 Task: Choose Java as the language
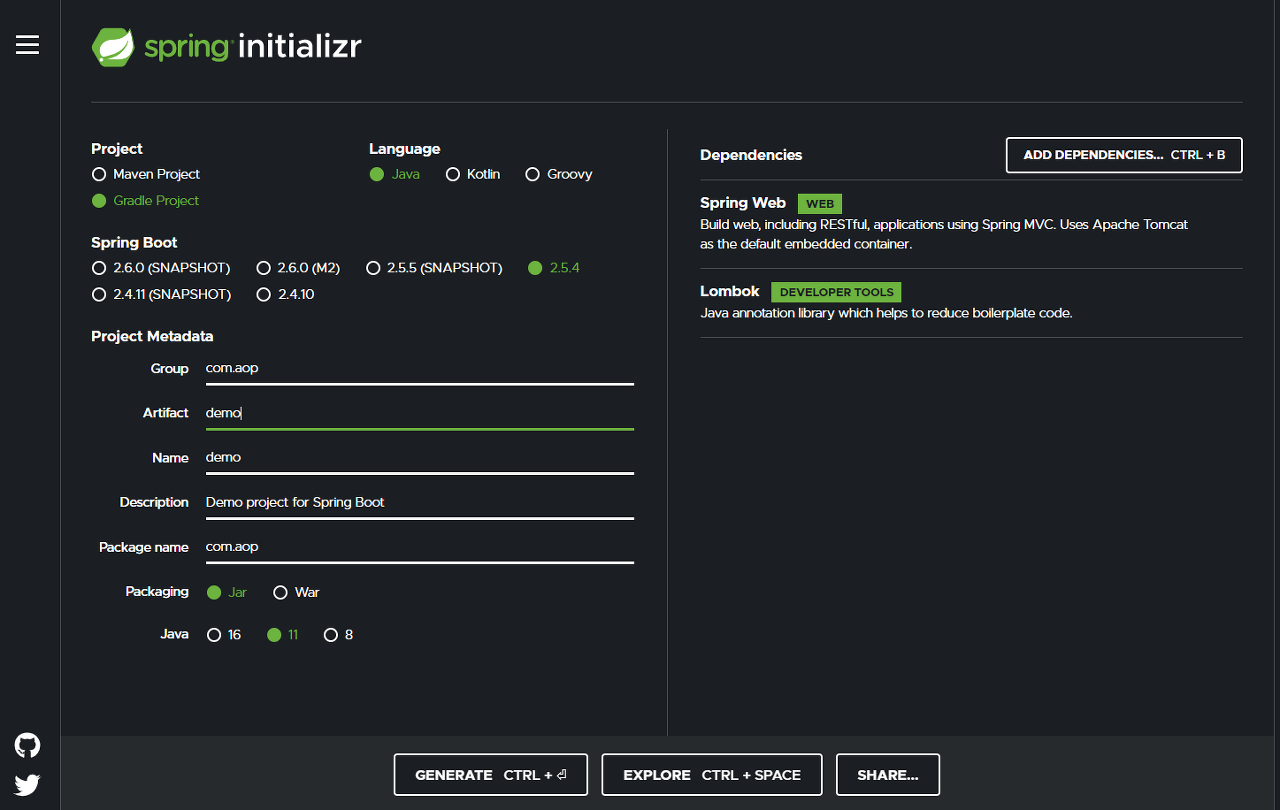(x=395, y=174)
